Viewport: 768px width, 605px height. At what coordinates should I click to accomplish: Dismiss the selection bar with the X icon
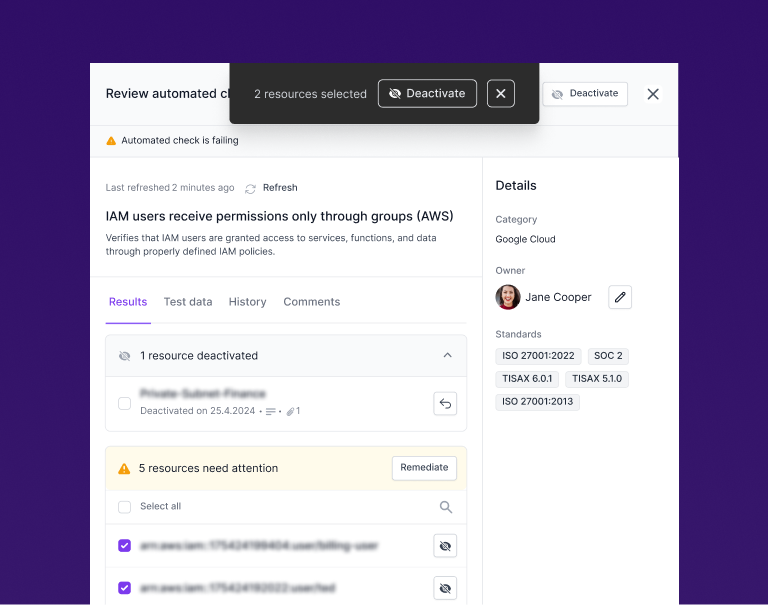point(501,94)
